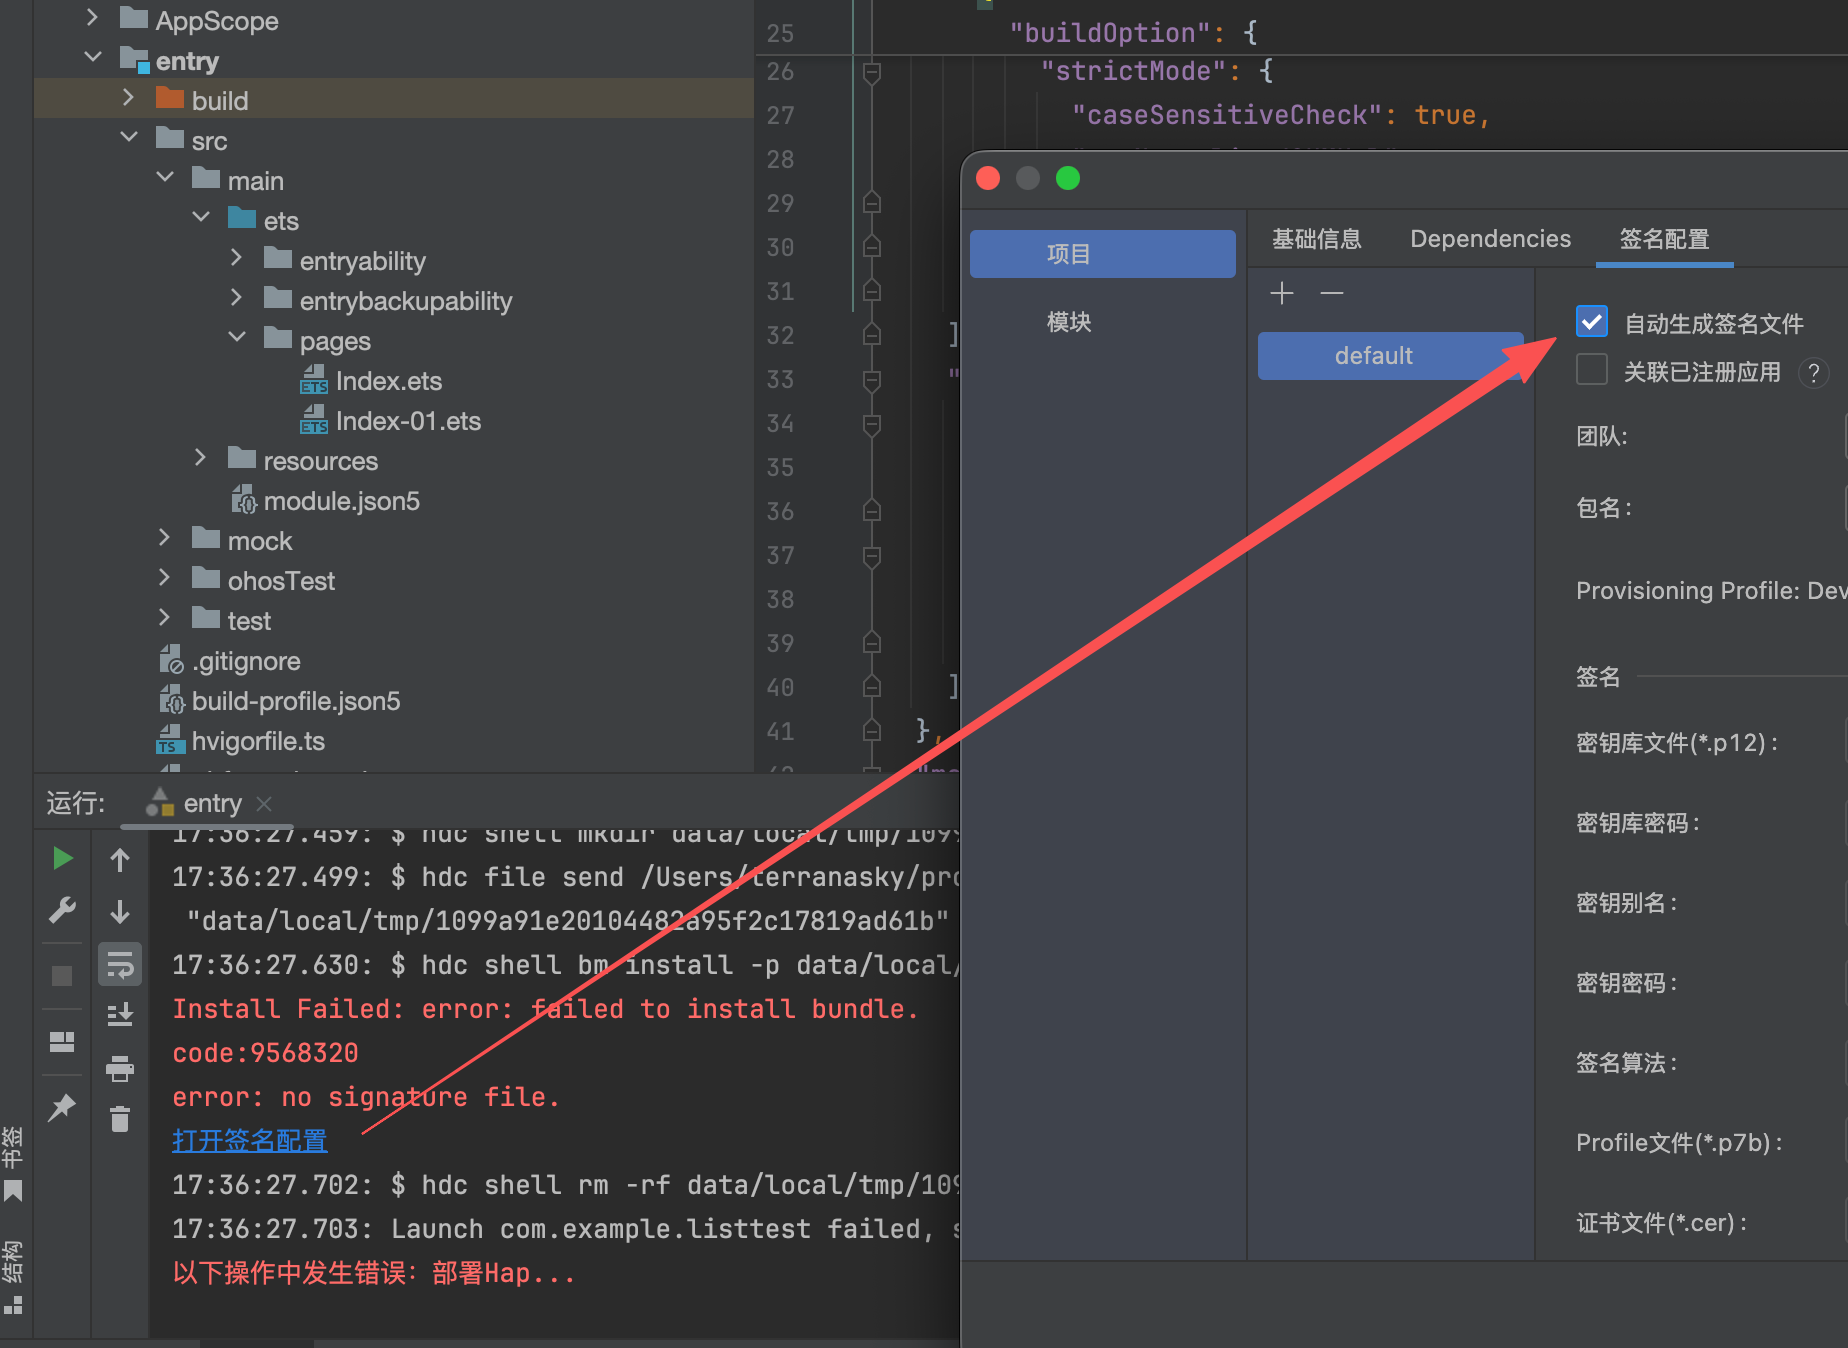Click the green Run button in run panel
Image resolution: width=1848 pixels, height=1348 pixels.
62,858
